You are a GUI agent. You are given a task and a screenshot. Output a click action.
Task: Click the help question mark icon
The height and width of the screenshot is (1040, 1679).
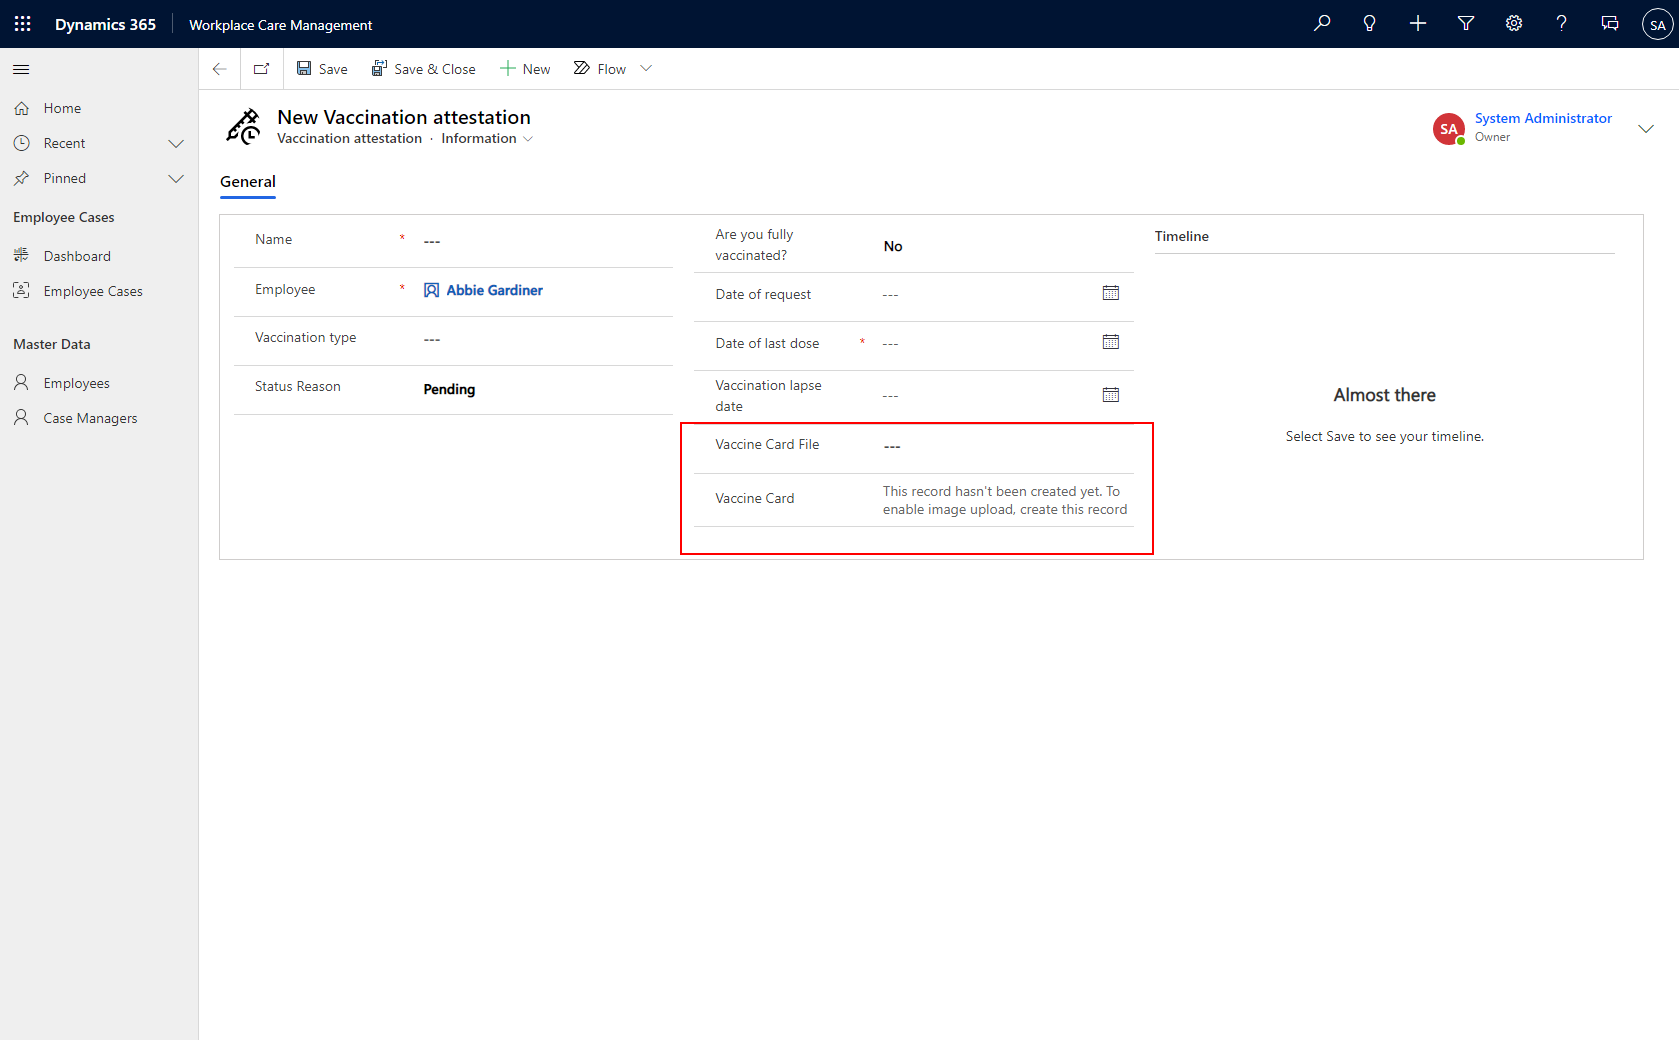click(1561, 24)
